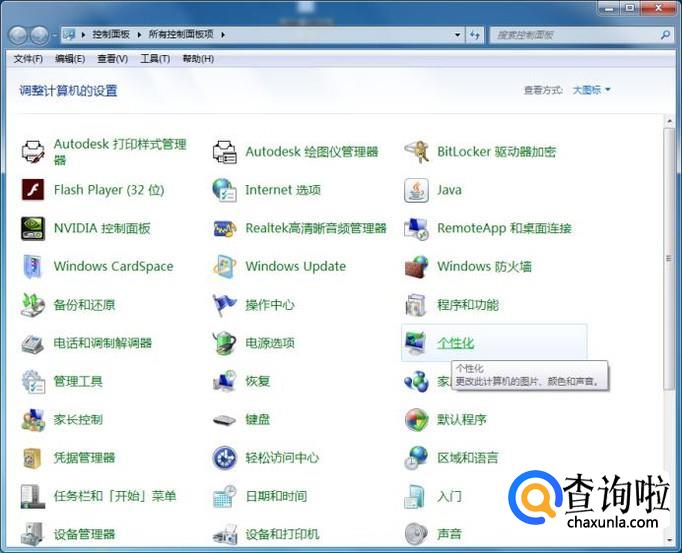The height and width of the screenshot is (553, 682).
Task: Click the search magnifier icon
Action: 665,35
